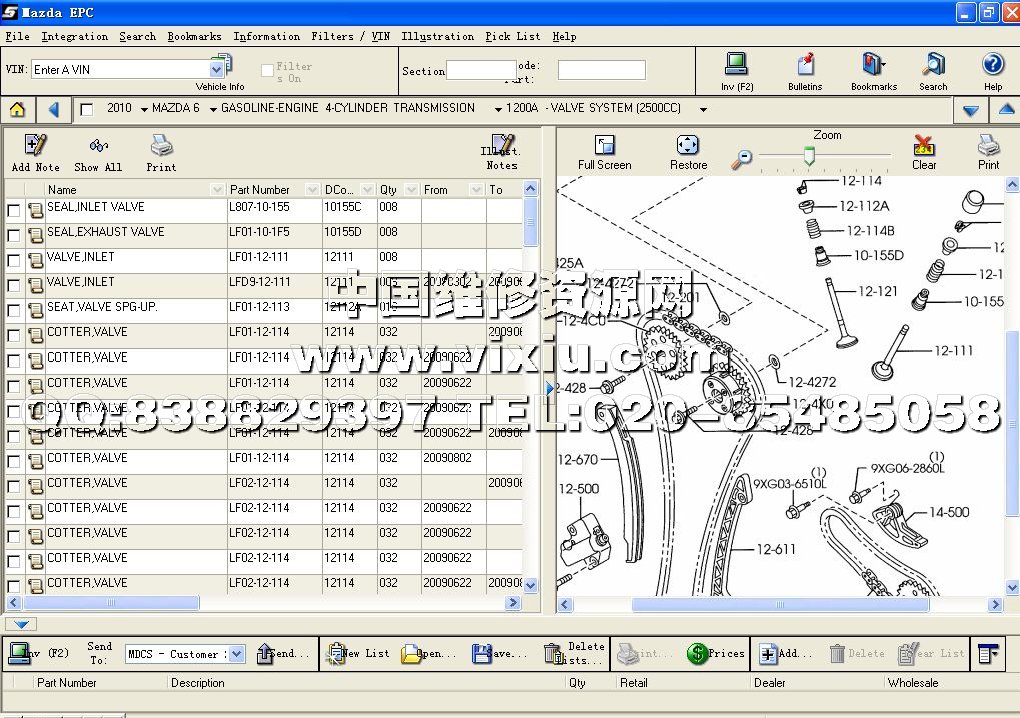The image size is (1020, 718).
Task: Open the Bookmarks book icon
Action: pos(873,66)
